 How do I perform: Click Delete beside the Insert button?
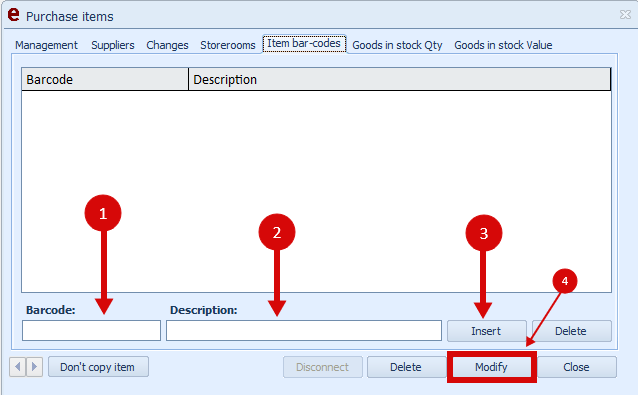point(572,331)
